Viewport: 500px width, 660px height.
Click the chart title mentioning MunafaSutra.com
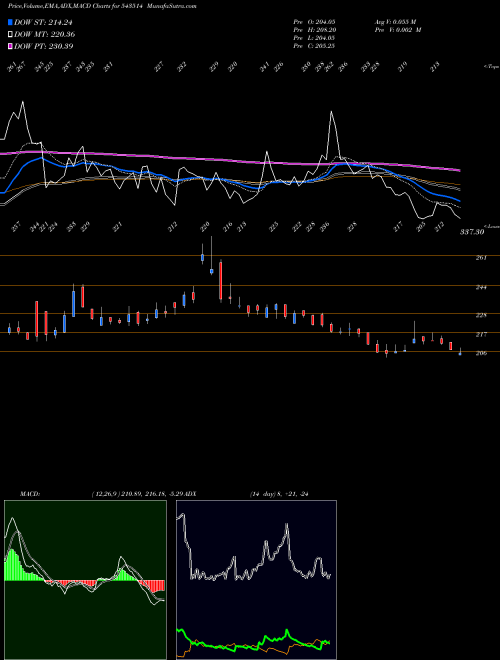pos(102,6)
